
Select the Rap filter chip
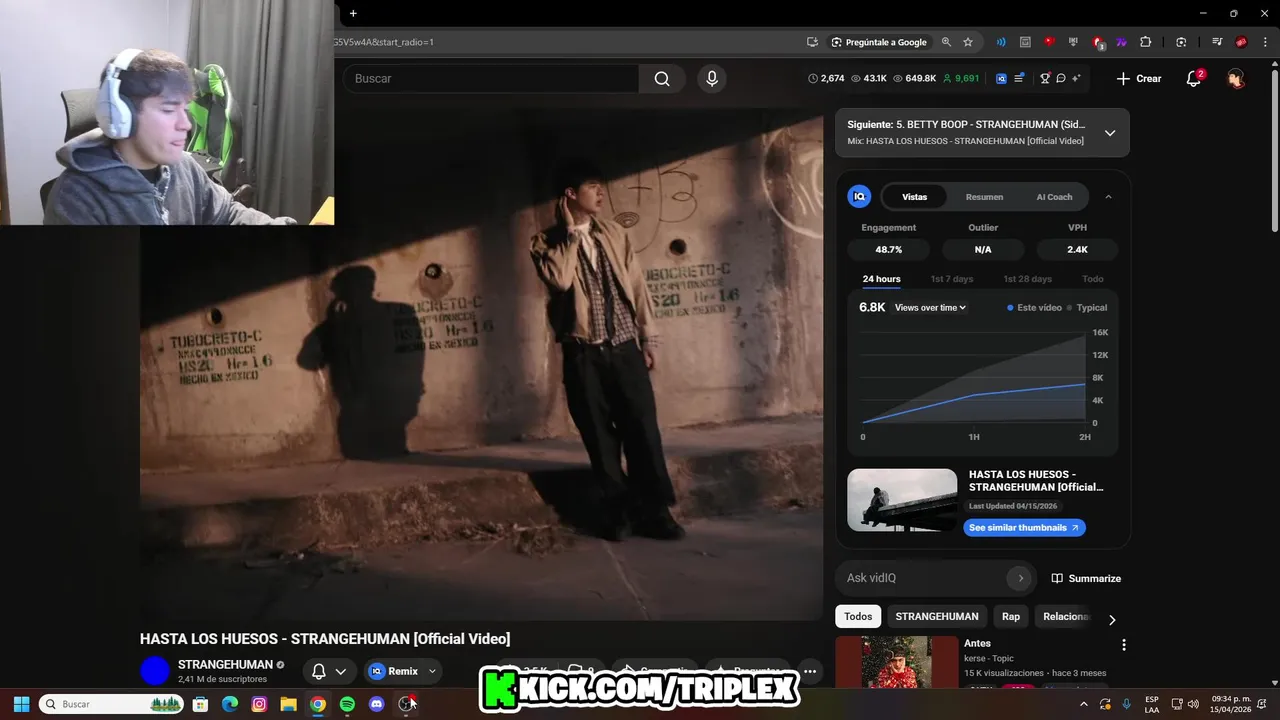click(1011, 616)
